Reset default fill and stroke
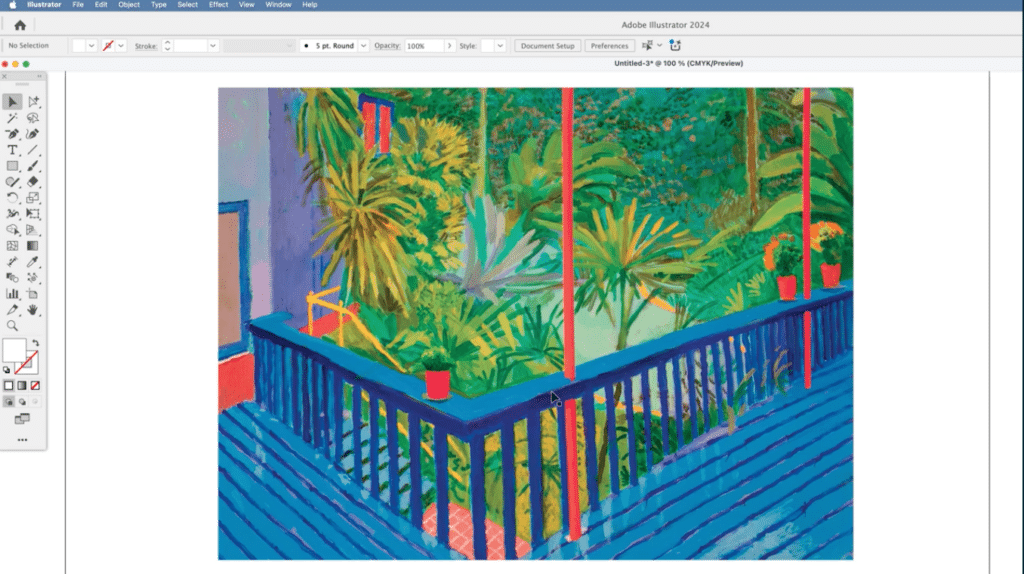 point(7,370)
